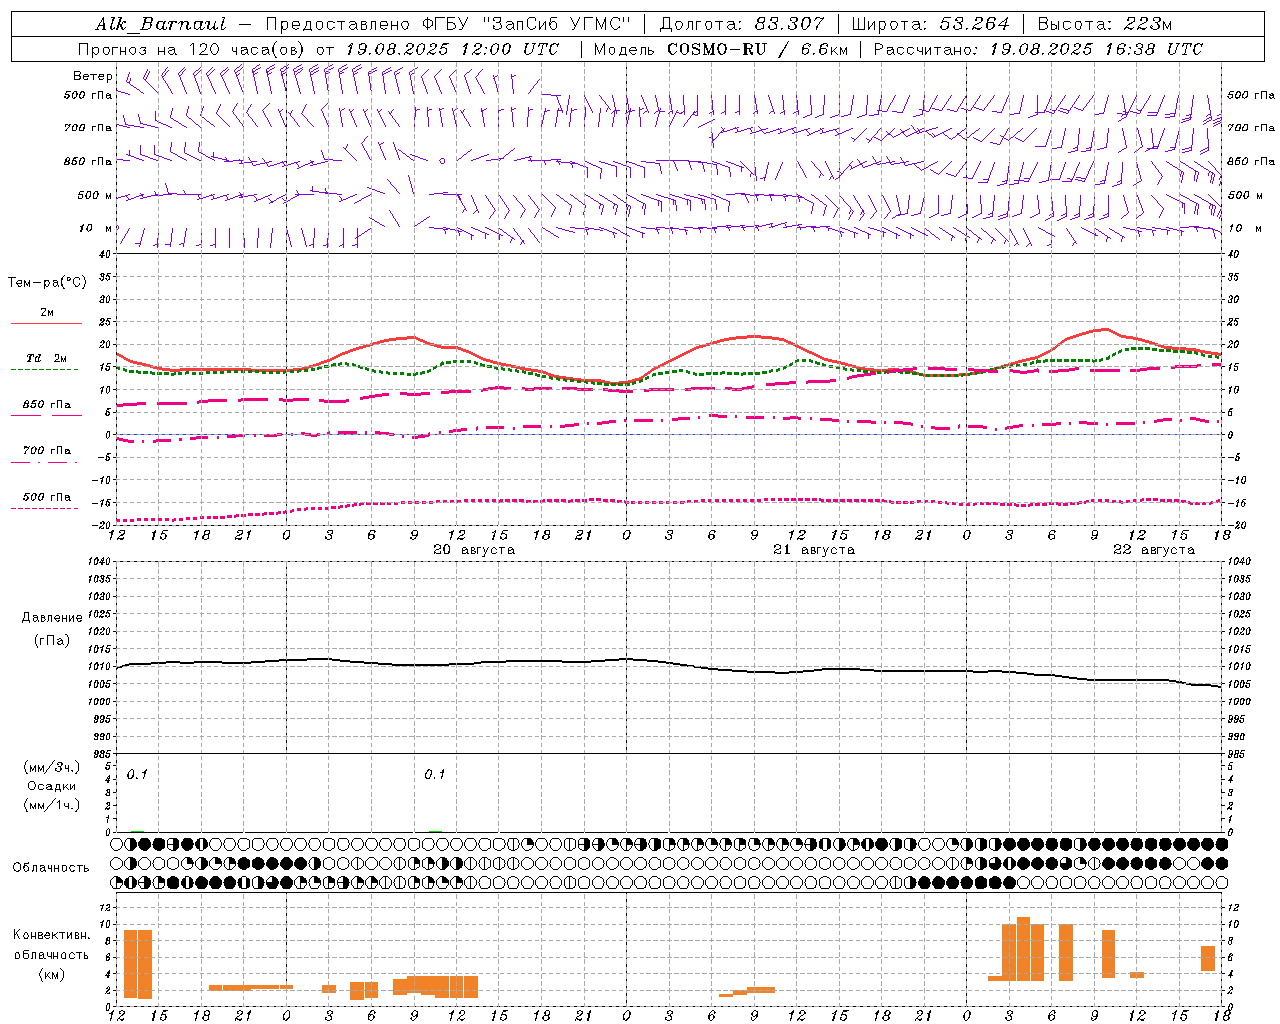Image resolution: width=1280 pixels, height=1024 pixels.
Task: Click the "20 августа" date label
Action: click(x=474, y=550)
